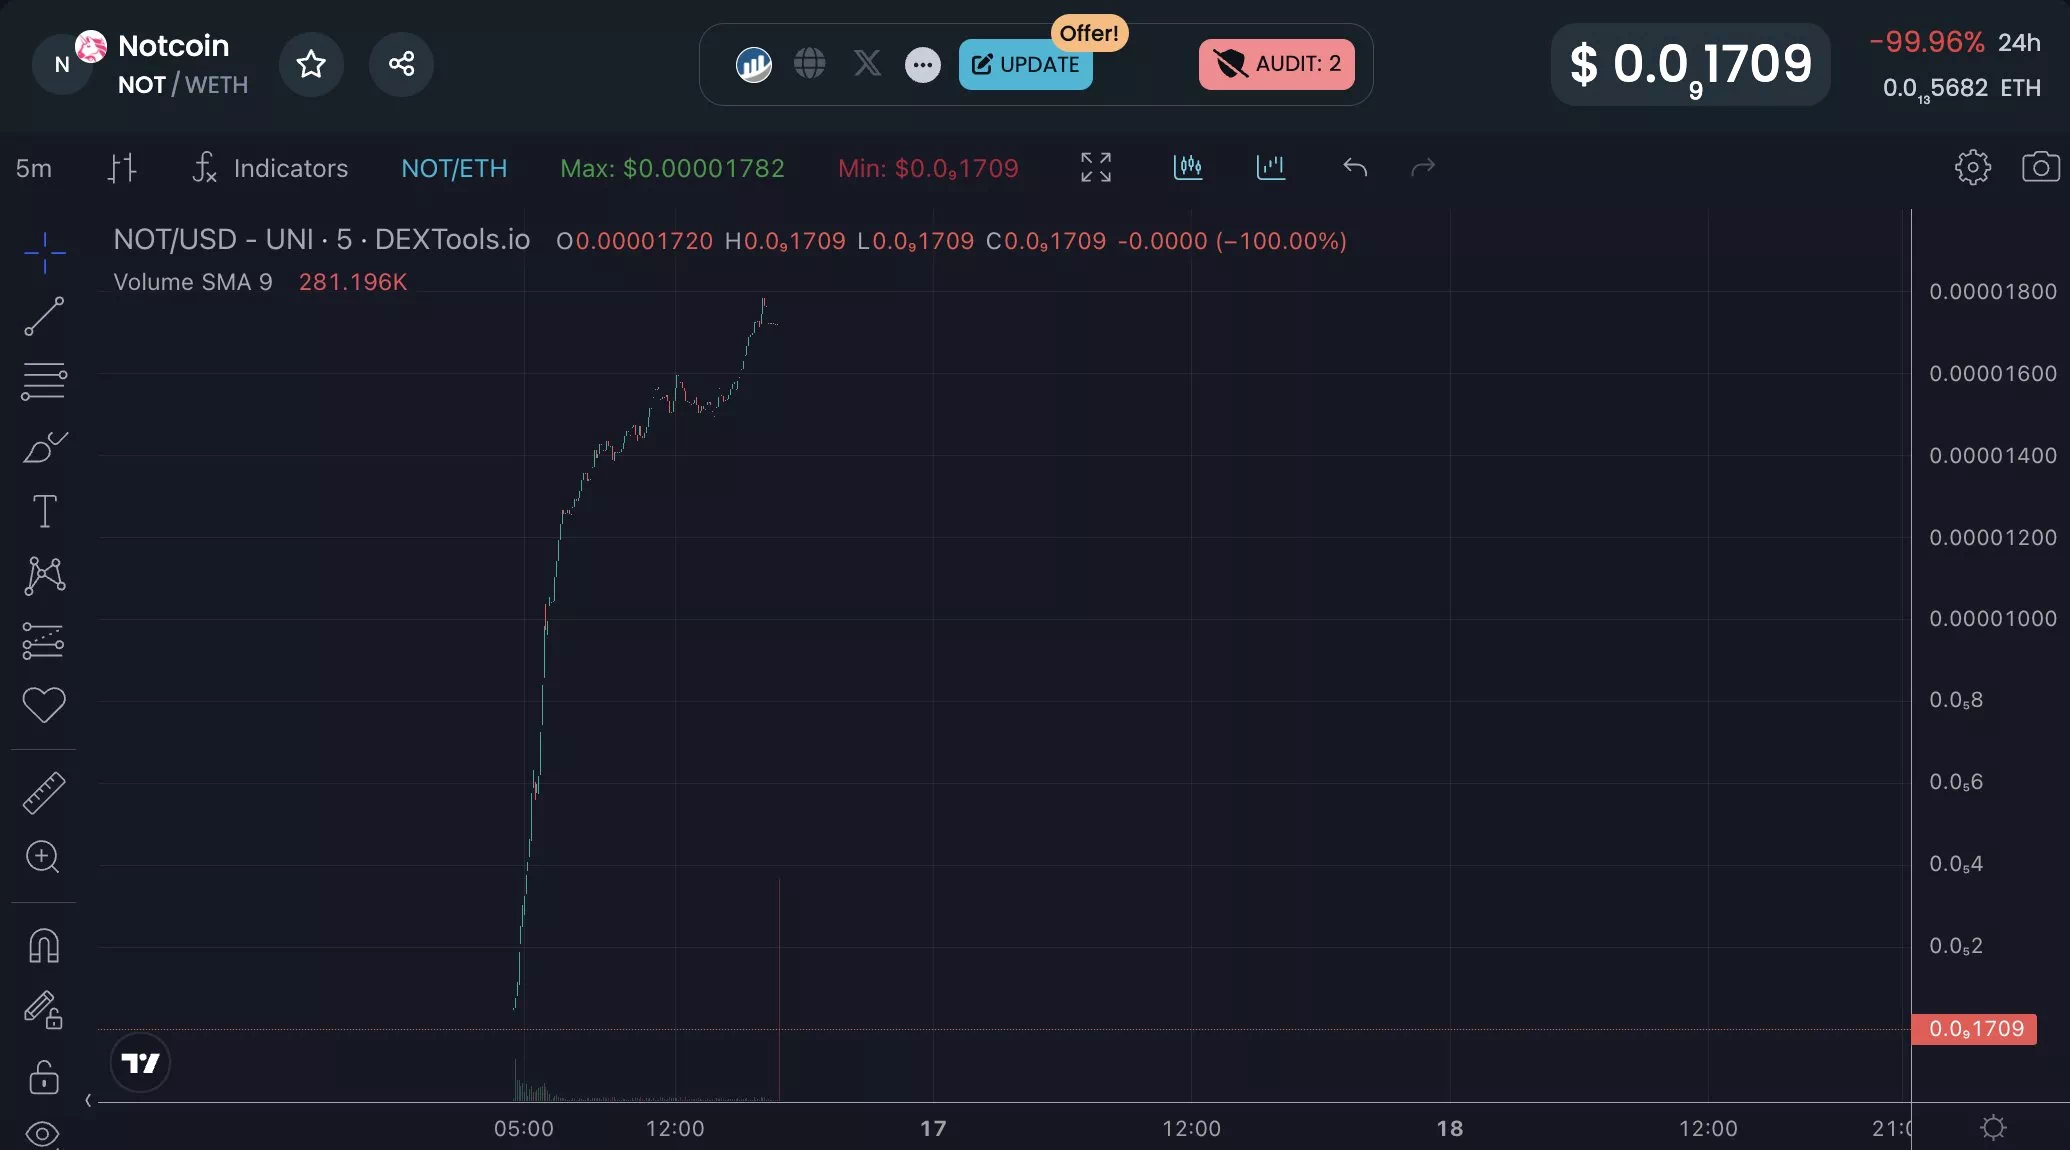The height and width of the screenshot is (1150, 2070).
Task: Open the AUDIT: 2 warning badge
Action: (1276, 64)
